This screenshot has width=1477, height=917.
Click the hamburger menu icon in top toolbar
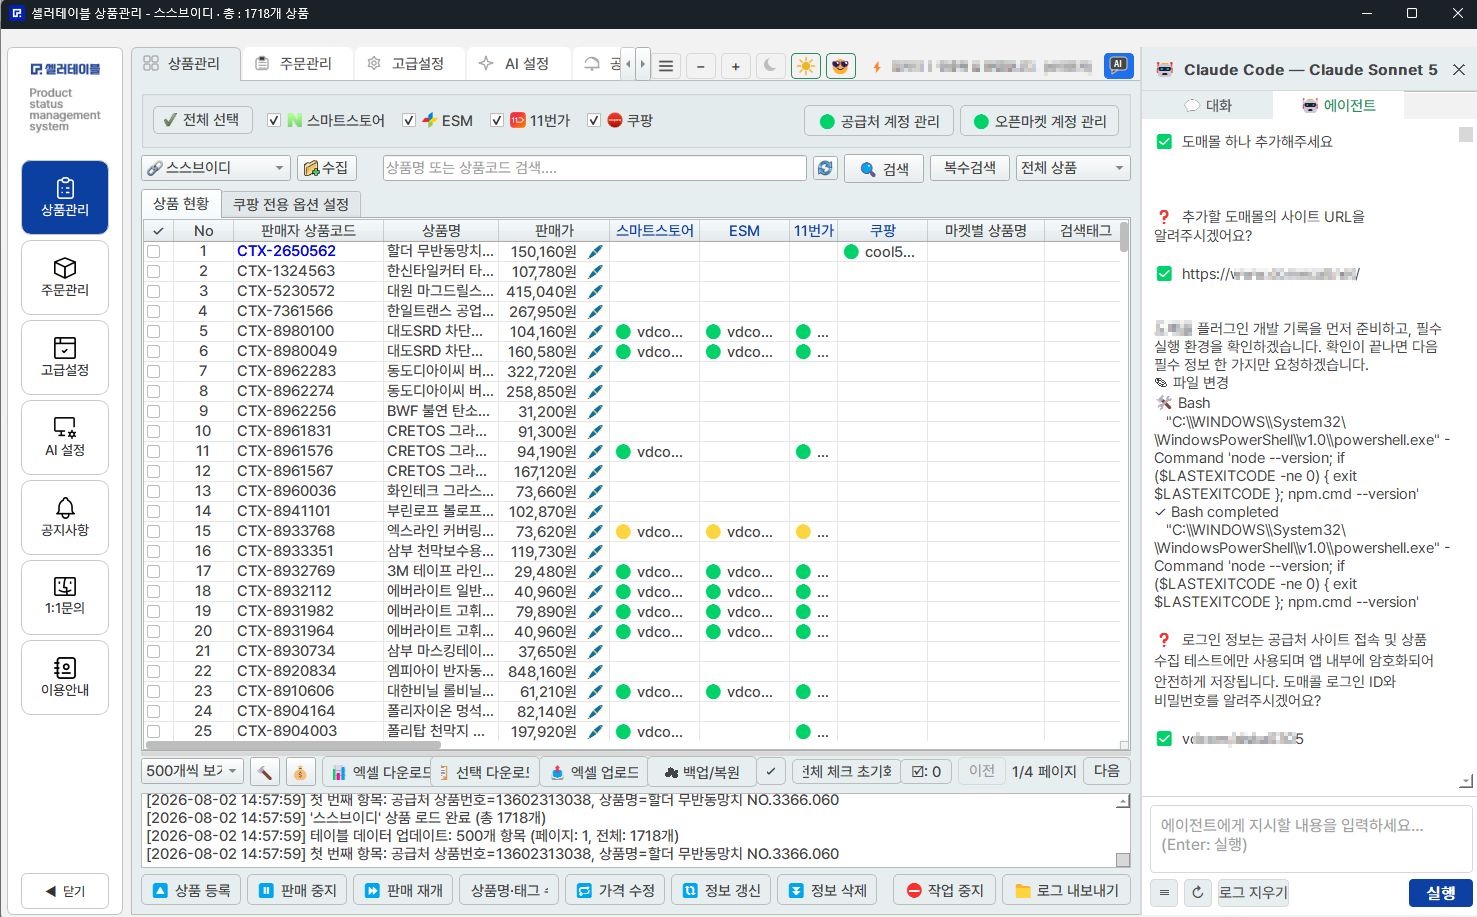[x=666, y=66]
